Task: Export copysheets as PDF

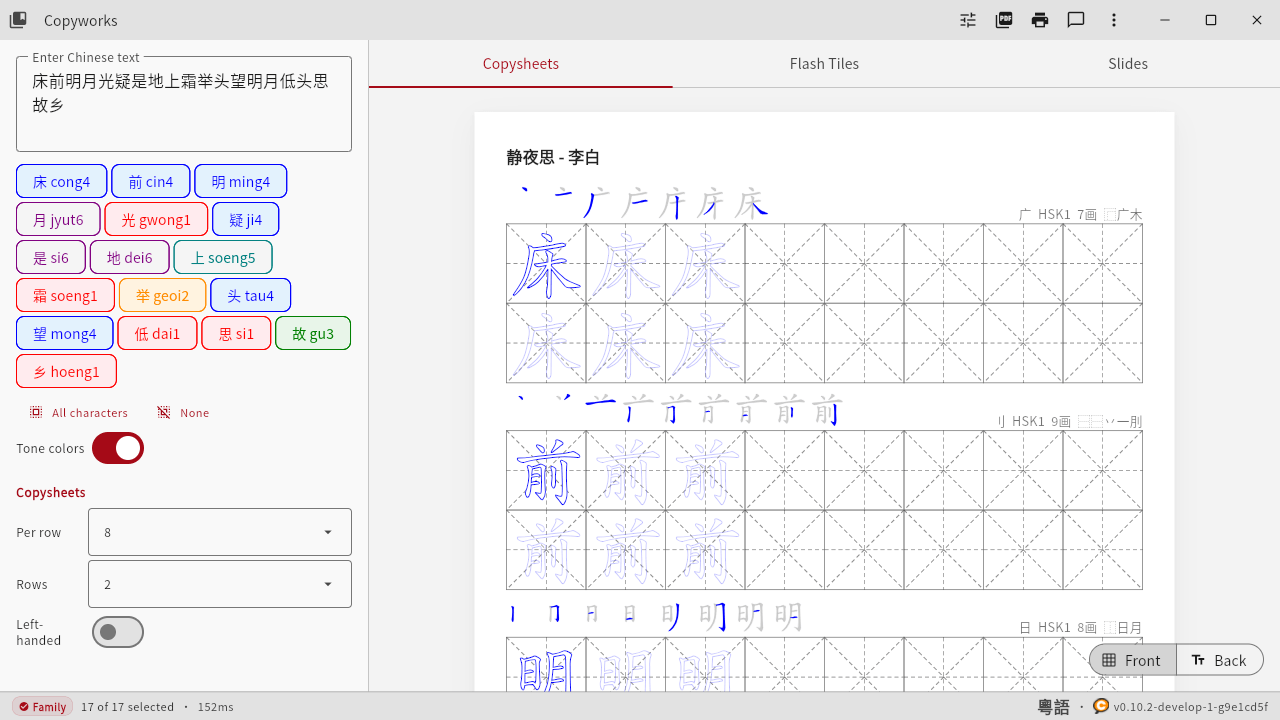Action: [x=1003, y=19]
